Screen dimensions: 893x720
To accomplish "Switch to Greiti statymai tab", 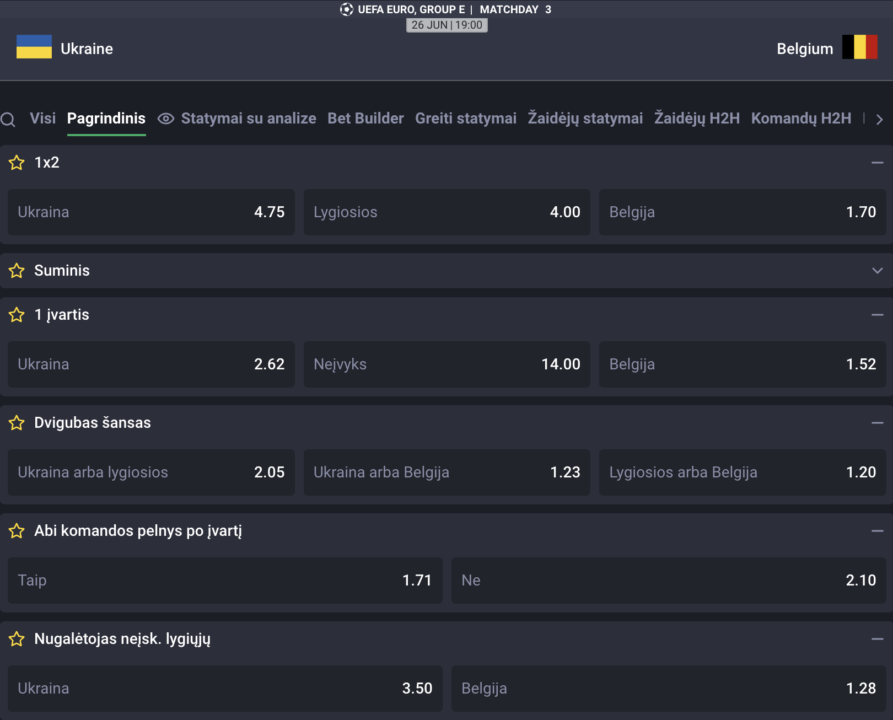I will point(466,118).
